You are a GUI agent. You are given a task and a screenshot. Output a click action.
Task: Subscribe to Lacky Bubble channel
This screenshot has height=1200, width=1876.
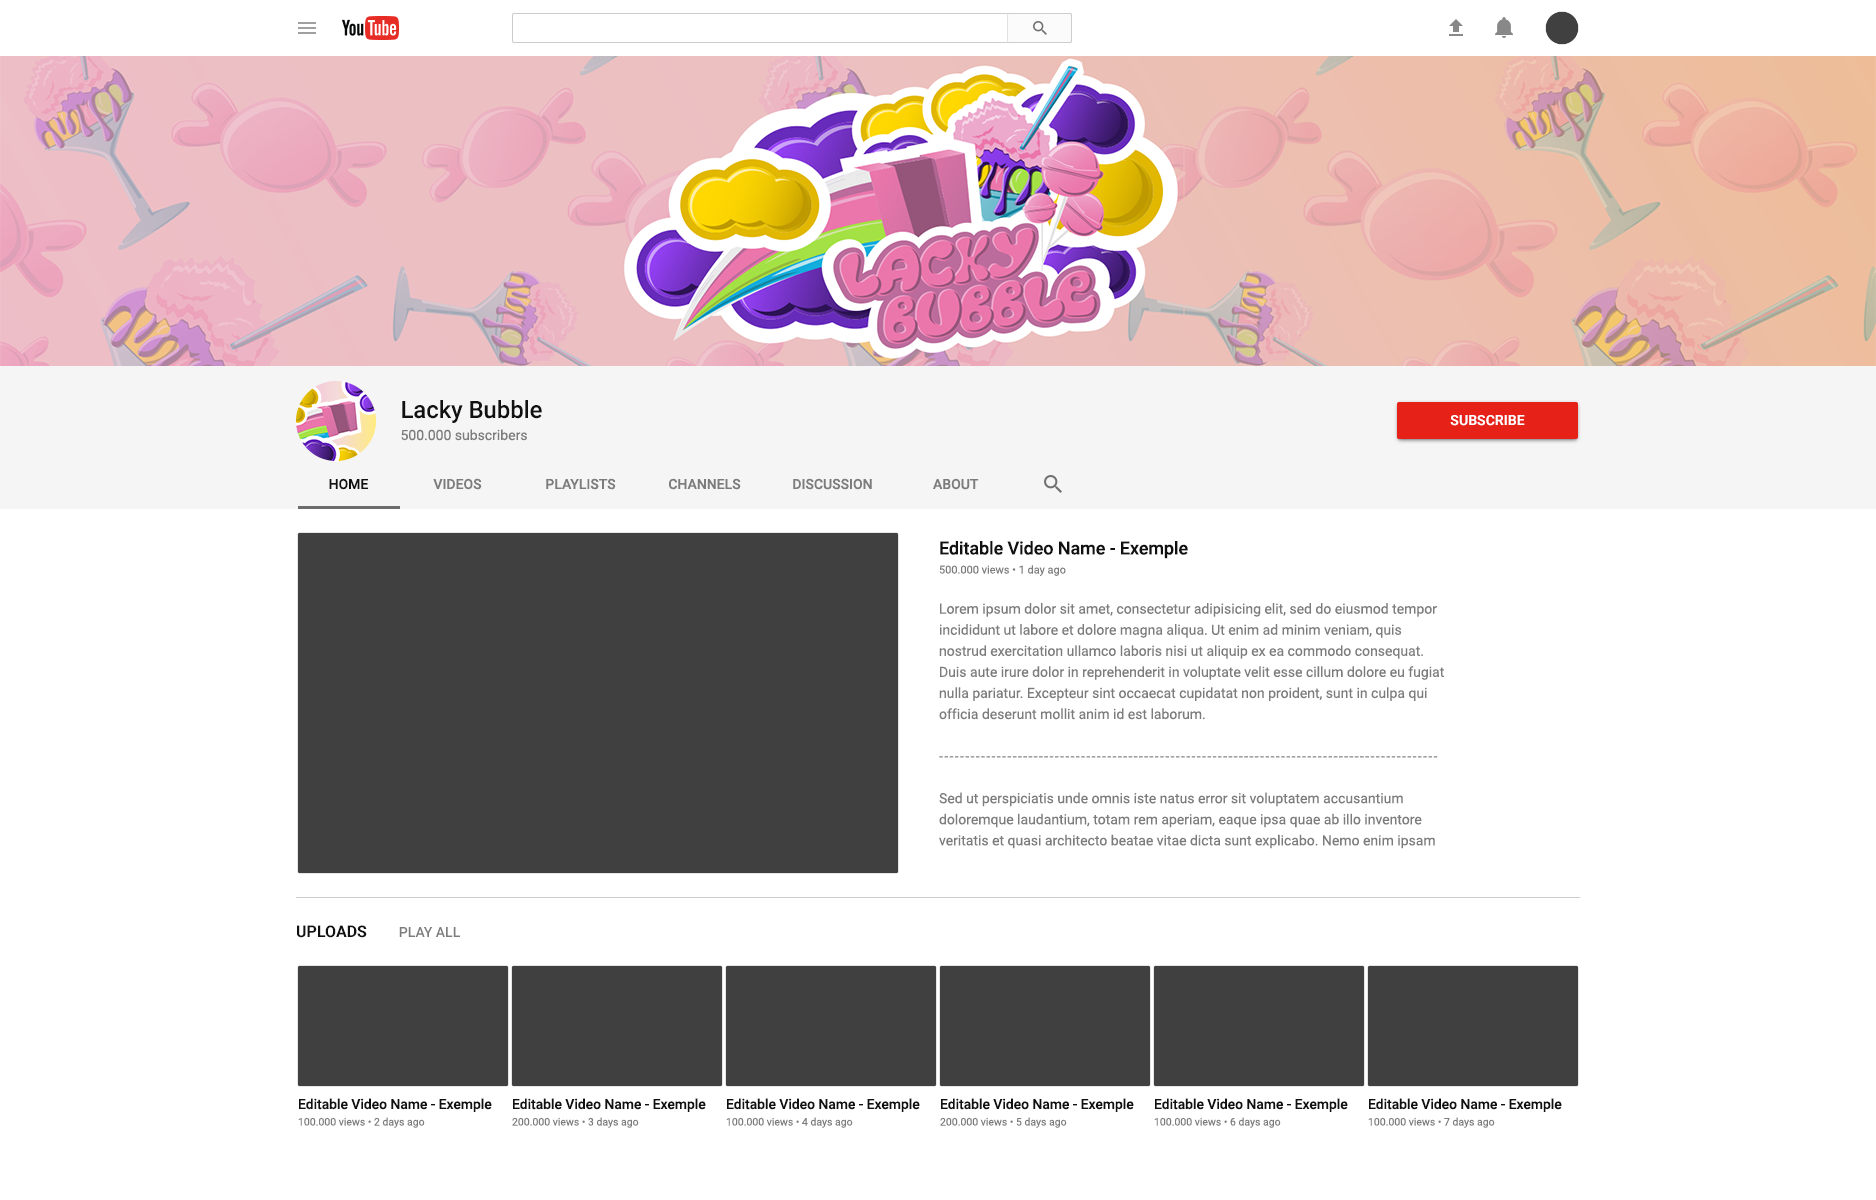point(1486,420)
